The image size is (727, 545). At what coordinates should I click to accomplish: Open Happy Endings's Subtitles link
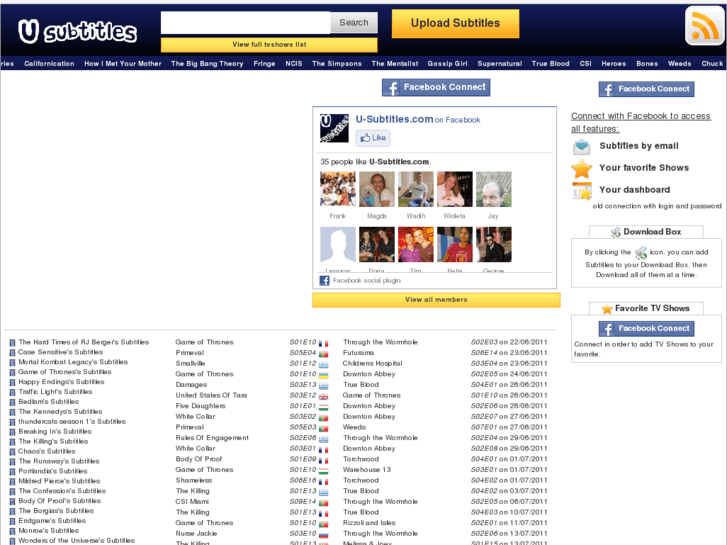(x=61, y=382)
